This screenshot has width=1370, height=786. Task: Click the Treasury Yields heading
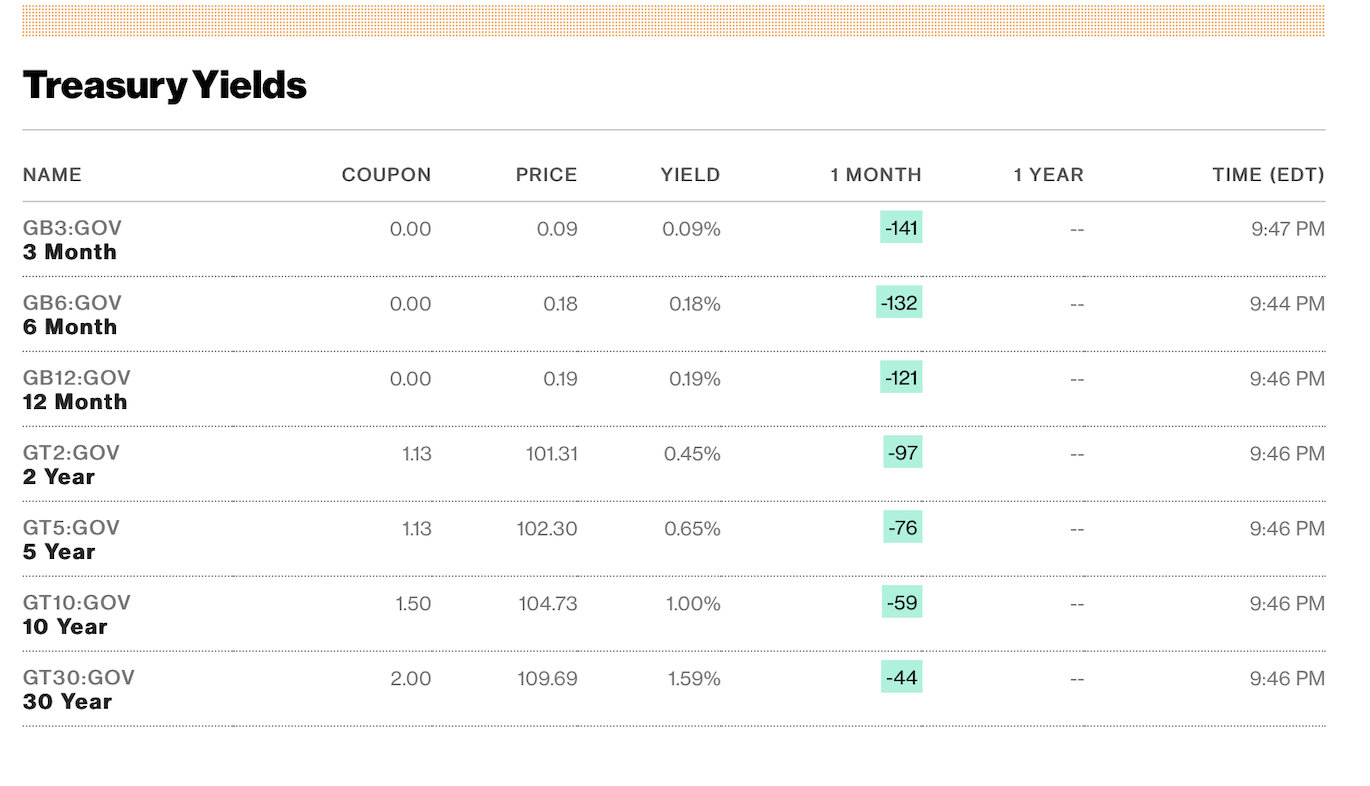click(x=165, y=86)
